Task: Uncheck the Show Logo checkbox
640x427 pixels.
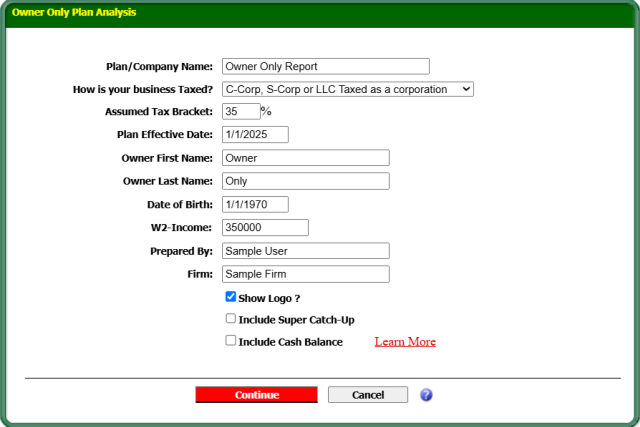Action: [231, 297]
